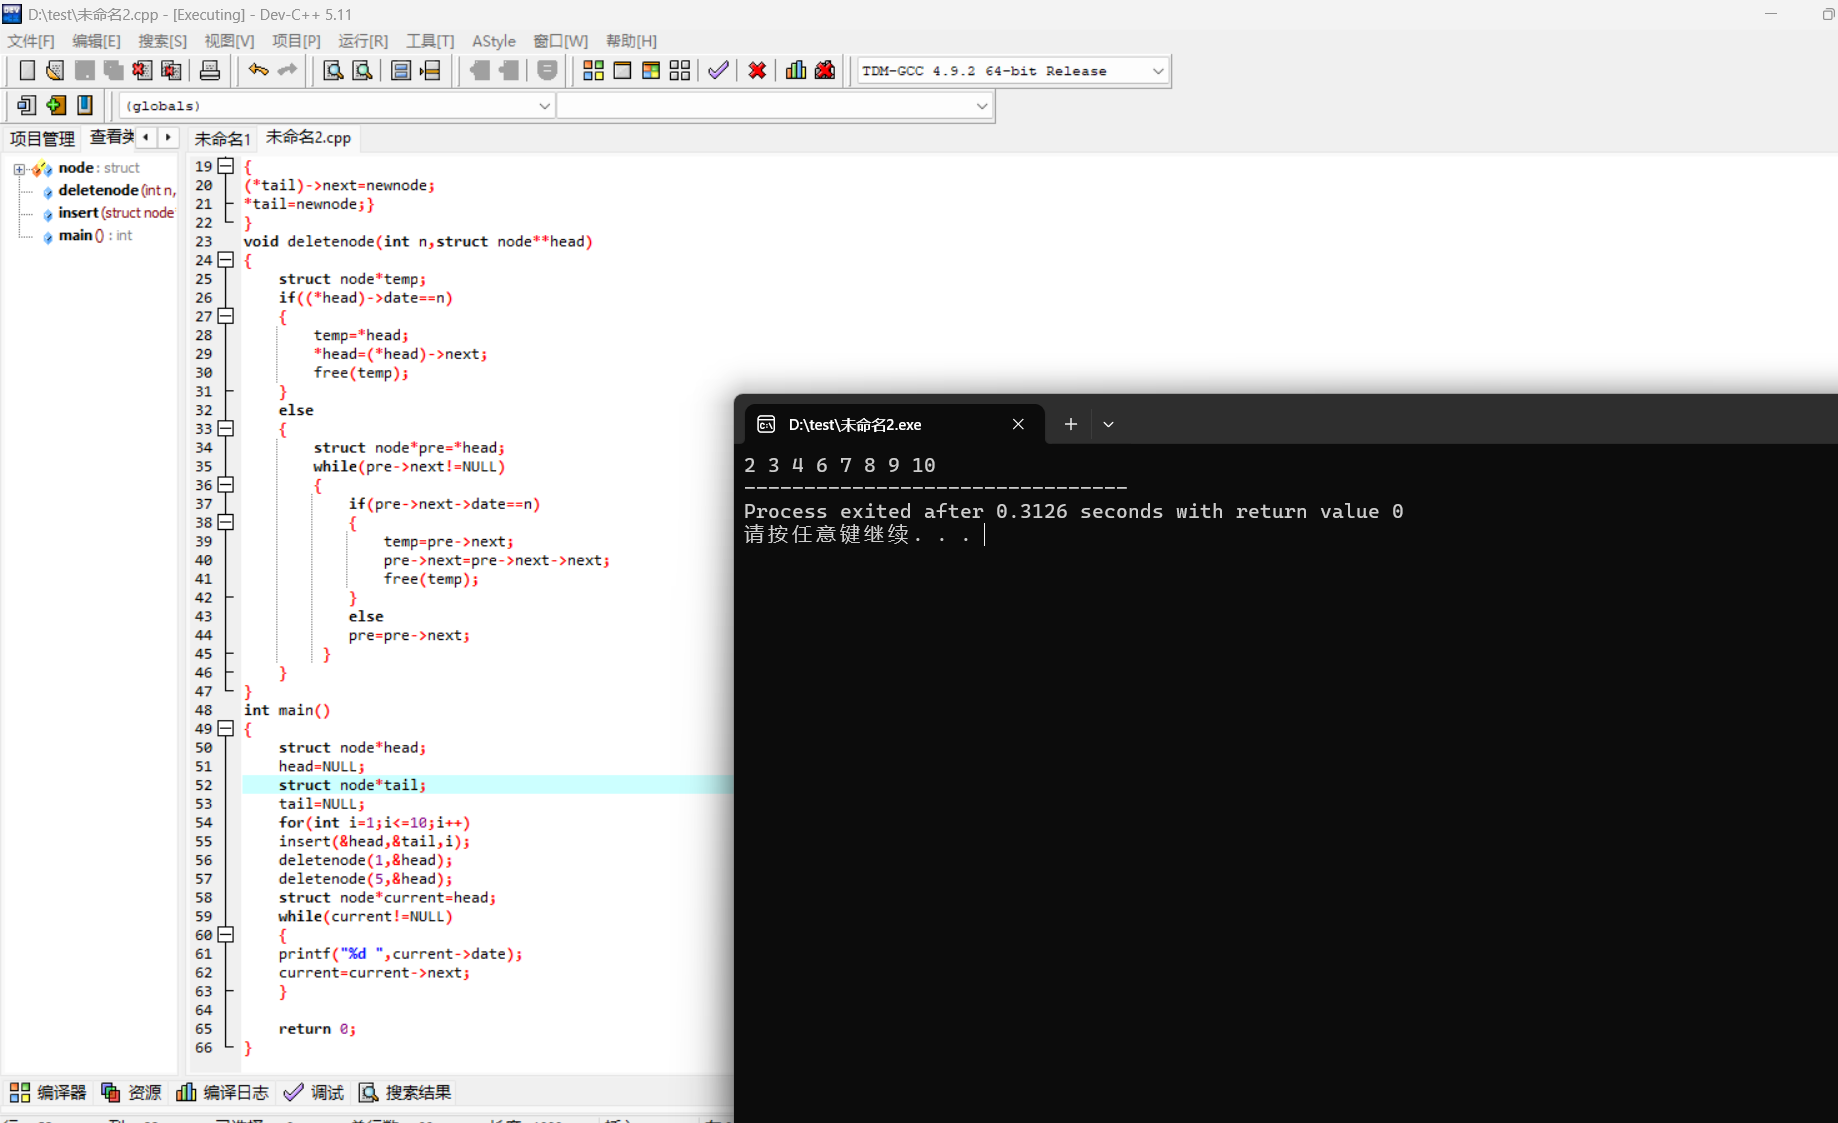The image size is (1838, 1123).
Task: Collapse the code fold at line 33
Action: (x=226, y=429)
